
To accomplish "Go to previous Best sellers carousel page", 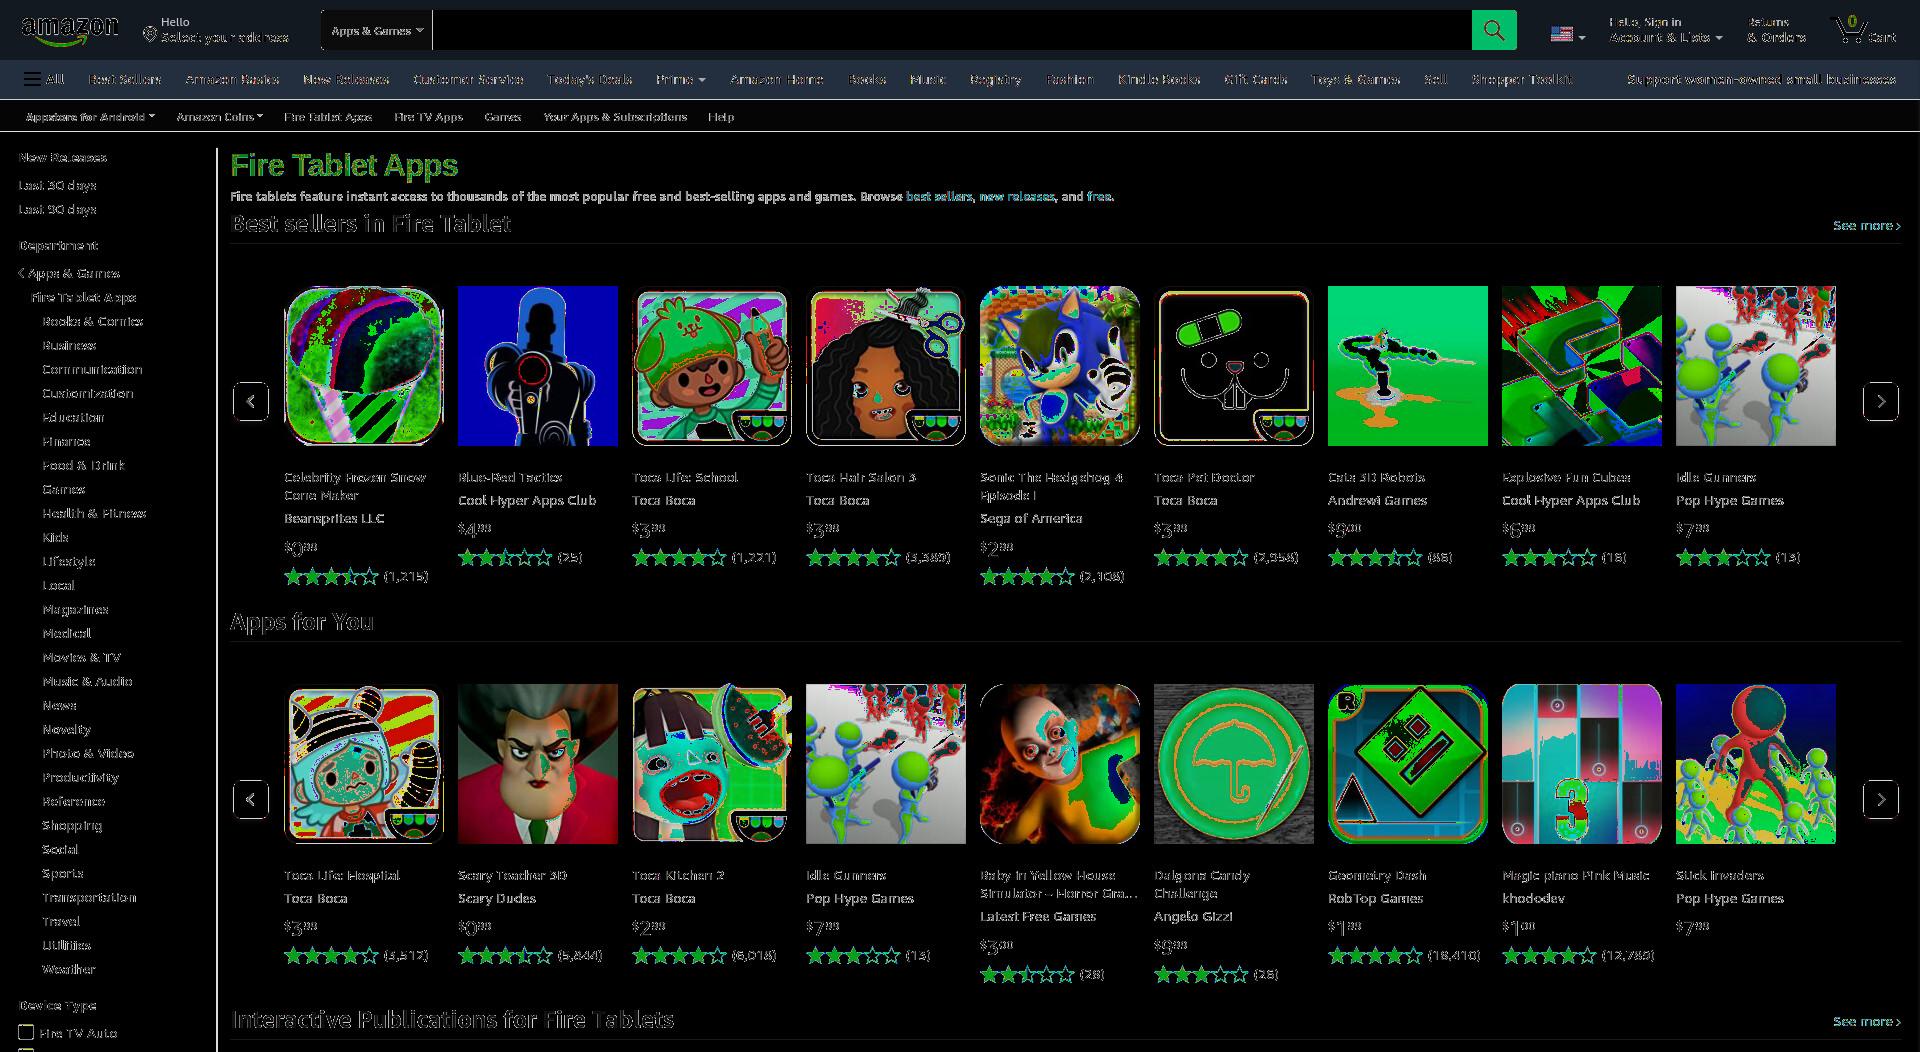I will click(250, 401).
